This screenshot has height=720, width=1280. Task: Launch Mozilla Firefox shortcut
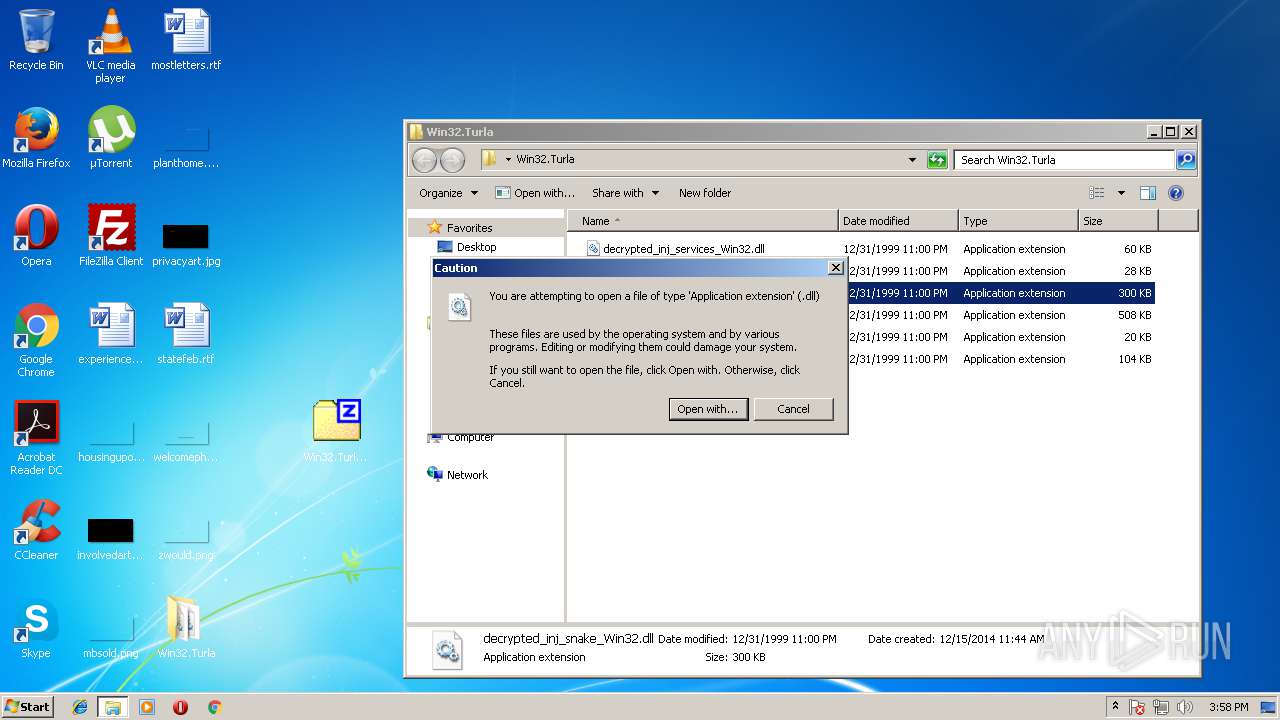pyautogui.click(x=36, y=138)
